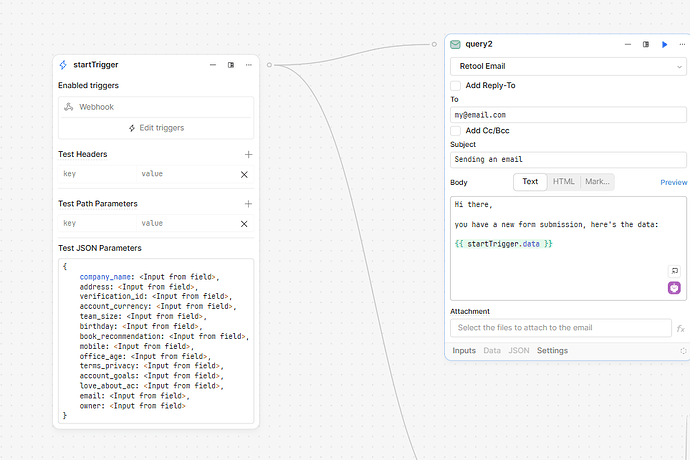Click the Test Headers value field
The image size is (690, 460).
point(187,174)
